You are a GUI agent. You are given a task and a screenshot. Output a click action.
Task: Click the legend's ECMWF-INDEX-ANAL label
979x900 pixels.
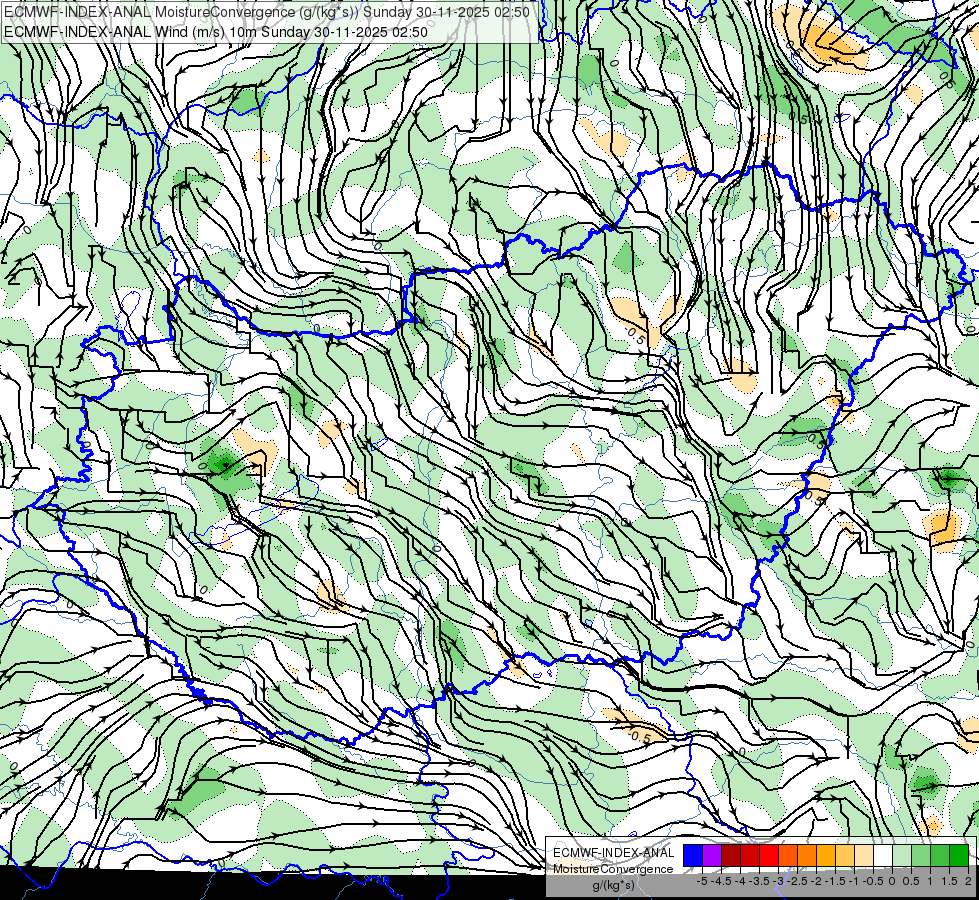pos(613,853)
